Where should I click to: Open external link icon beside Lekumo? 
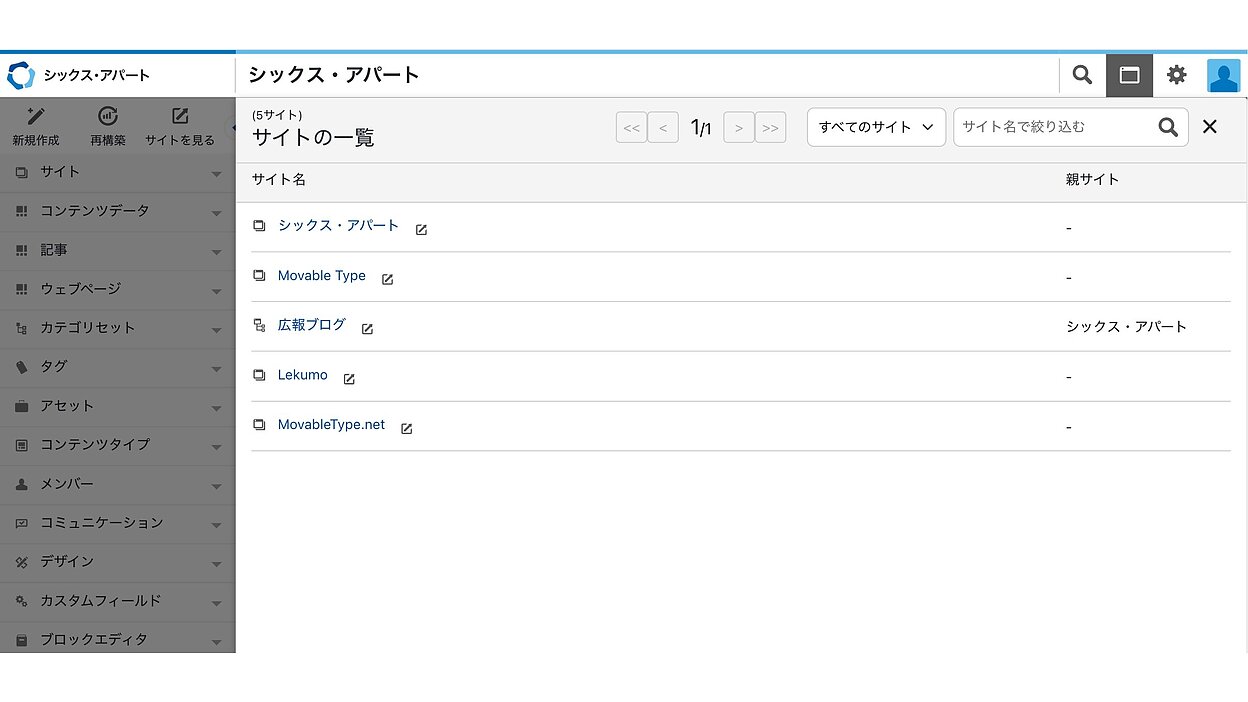(349, 379)
